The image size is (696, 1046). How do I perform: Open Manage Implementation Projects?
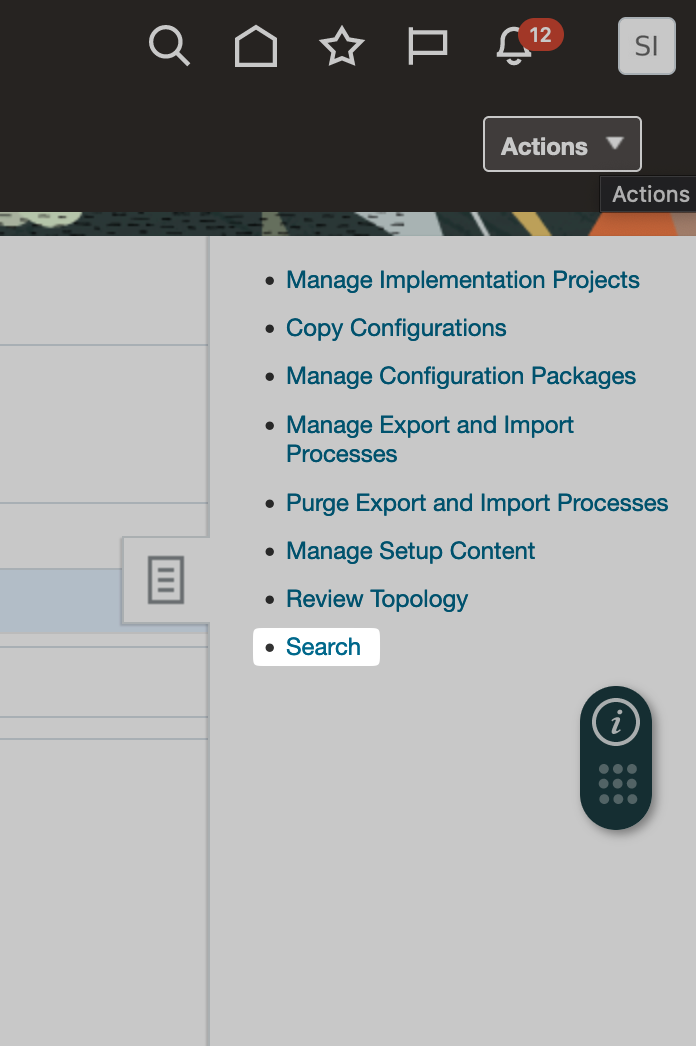pos(463,280)
